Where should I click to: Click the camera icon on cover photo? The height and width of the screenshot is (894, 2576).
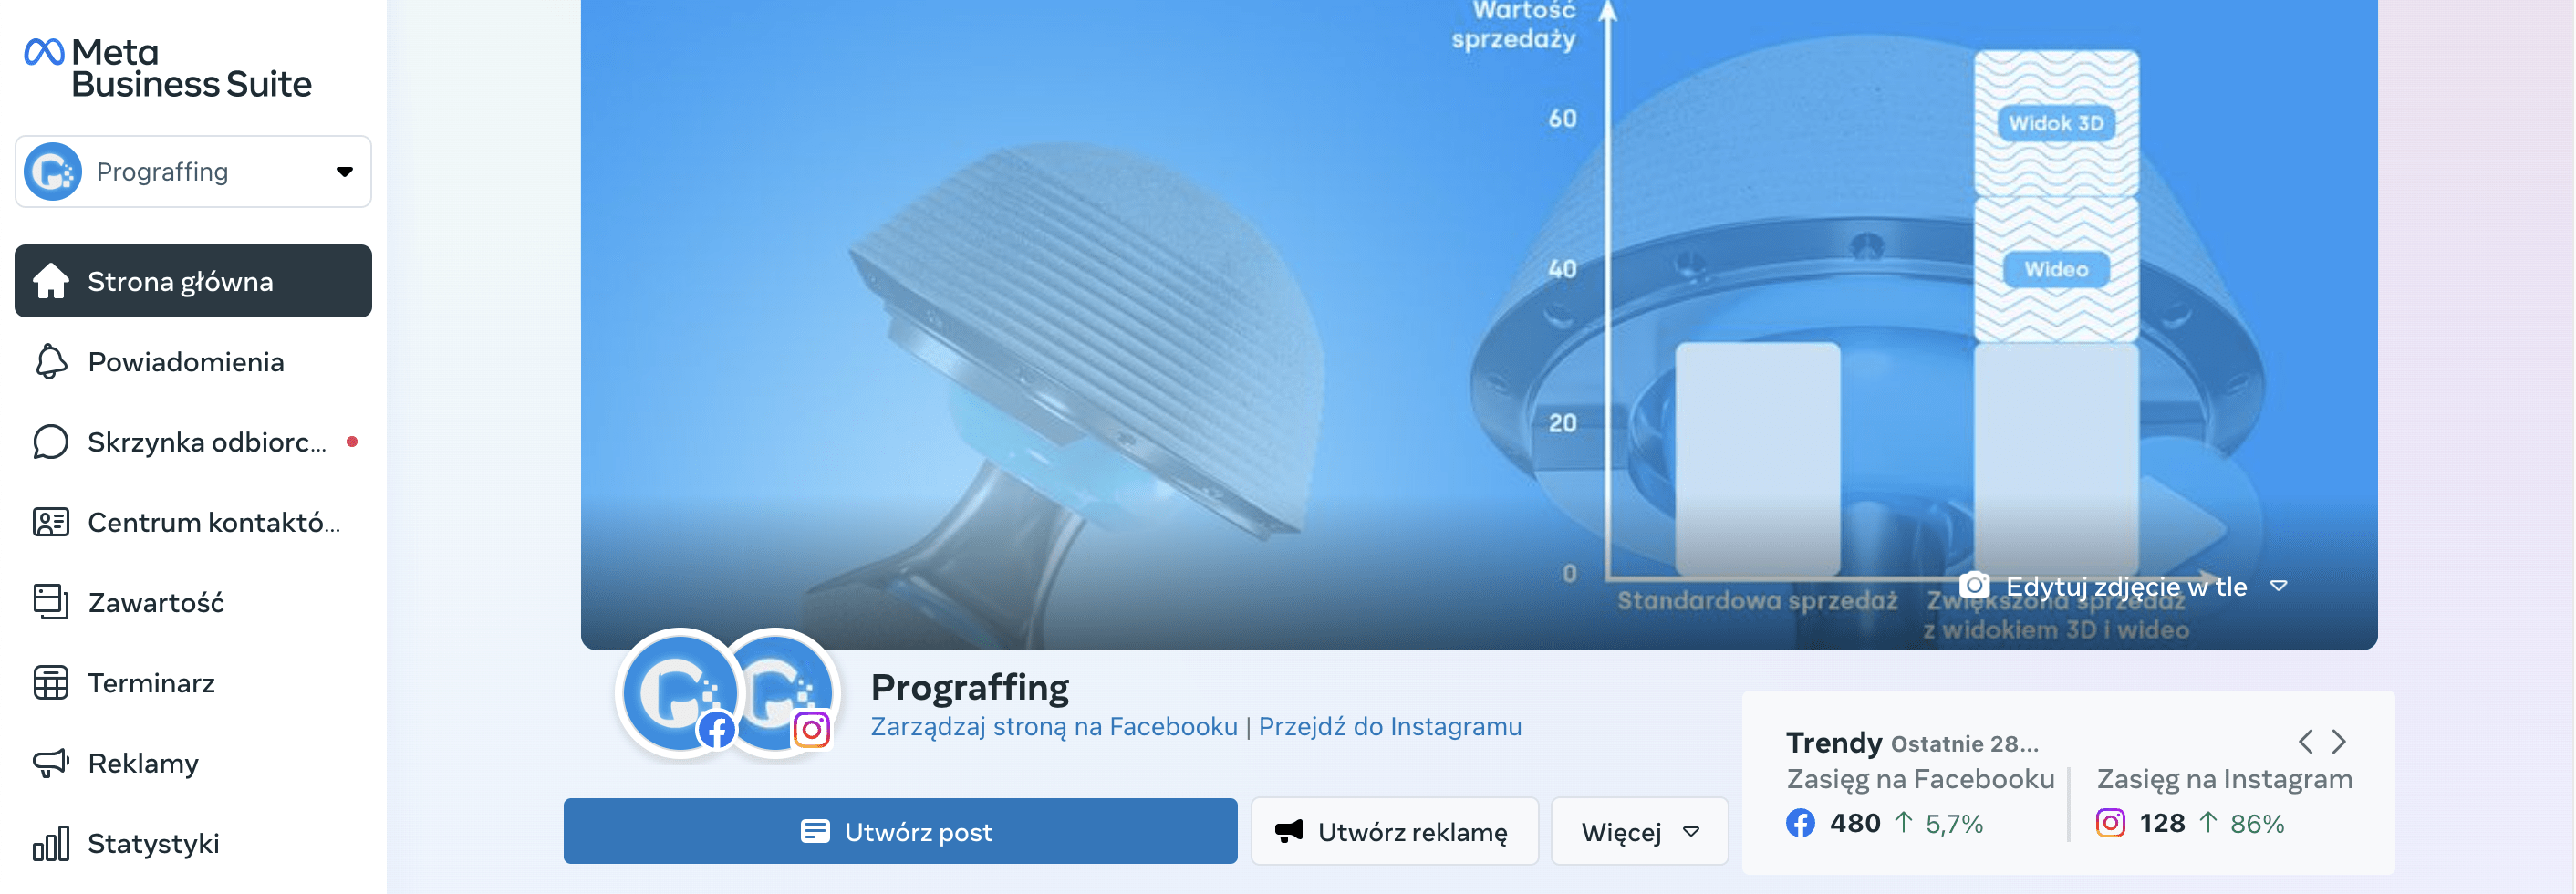1973,585
